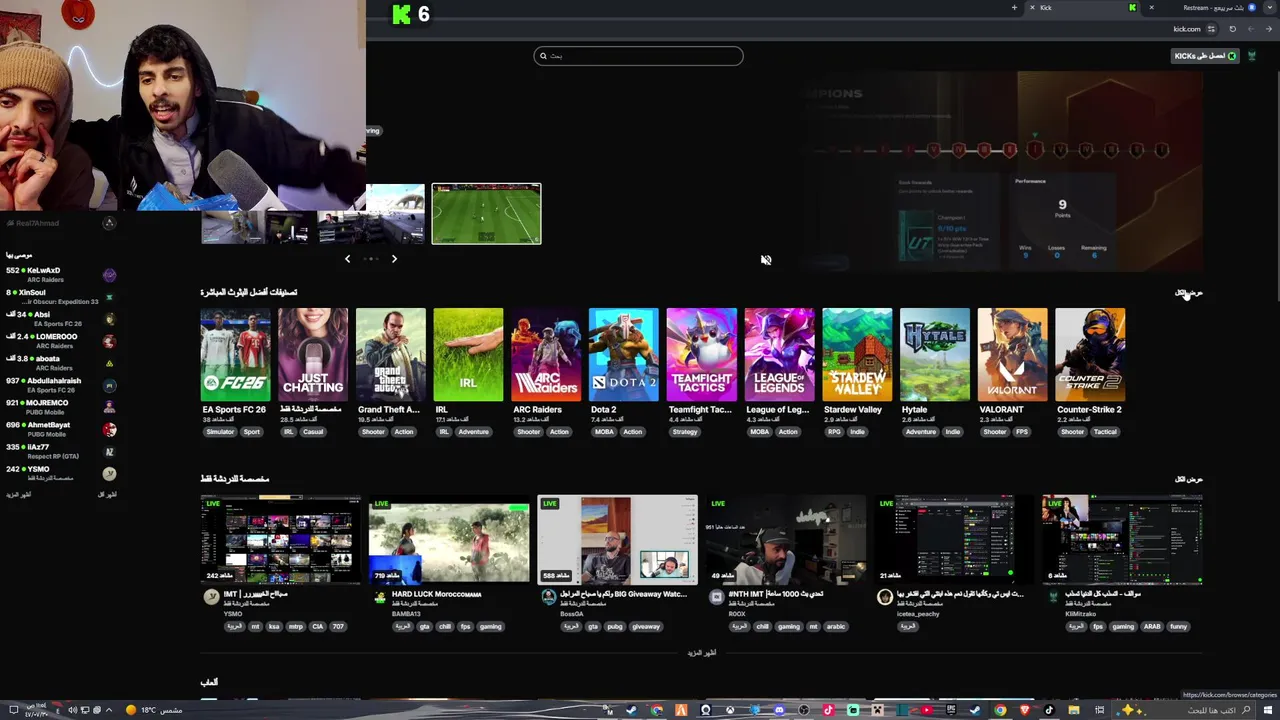This screenshot has height=720, width=1280.
Task: Open the Grand Theft Auto V category cover
Action: (391, 354)
